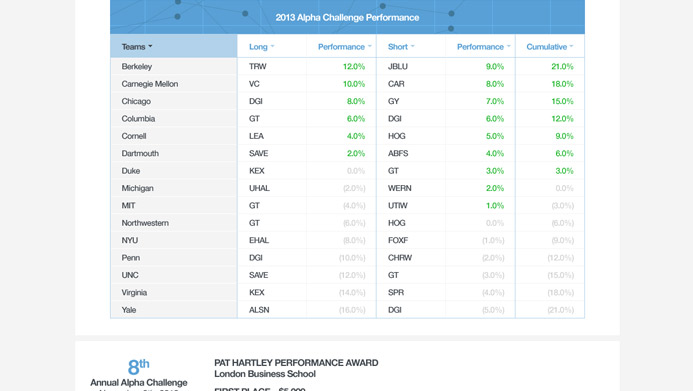Viewport: 693px width, 391px height.
Task: Sort by the Long column header
Action: pos(262,47)
